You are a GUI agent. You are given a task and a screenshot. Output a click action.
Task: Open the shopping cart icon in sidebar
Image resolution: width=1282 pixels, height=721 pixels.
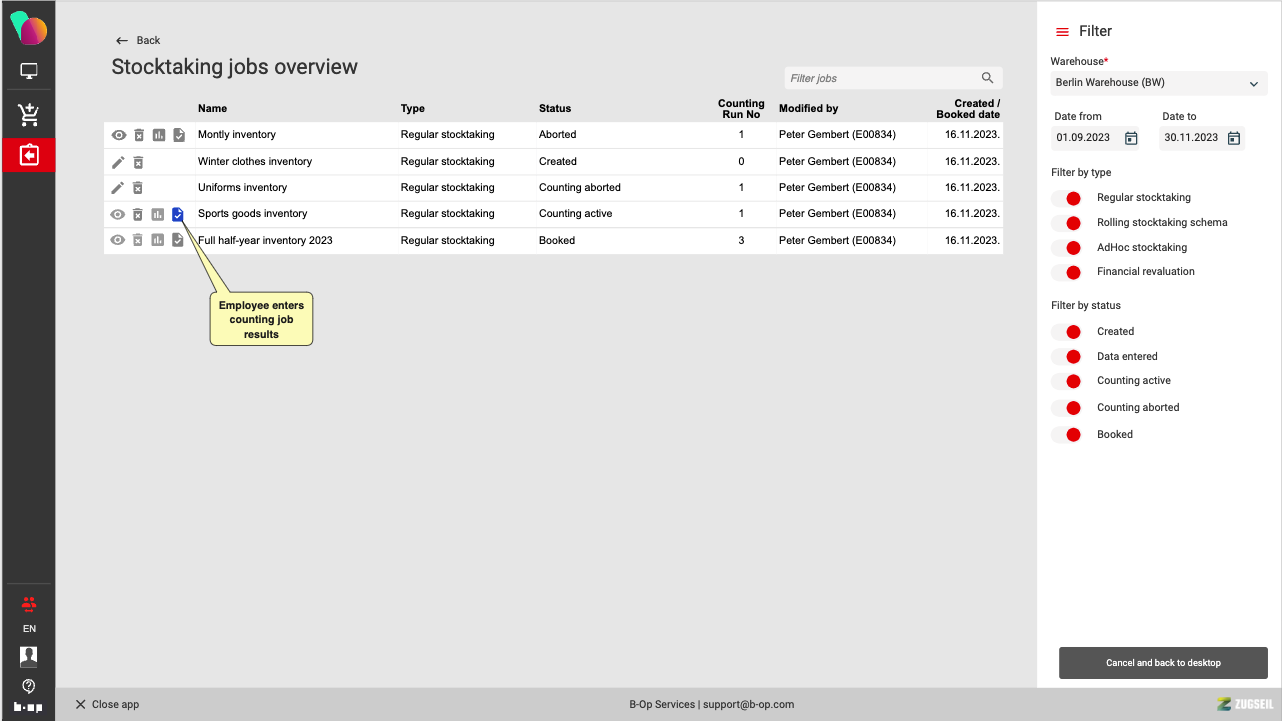point(28,114)
